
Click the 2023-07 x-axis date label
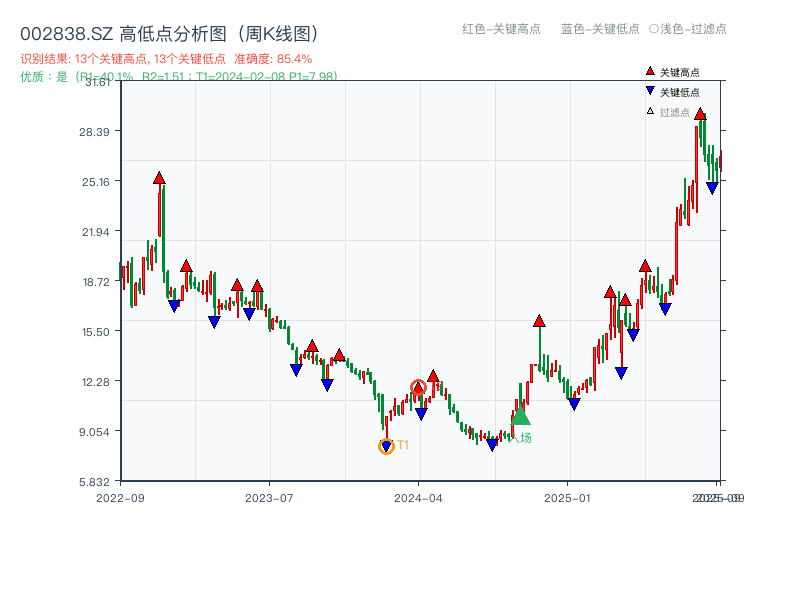[269, 498]
